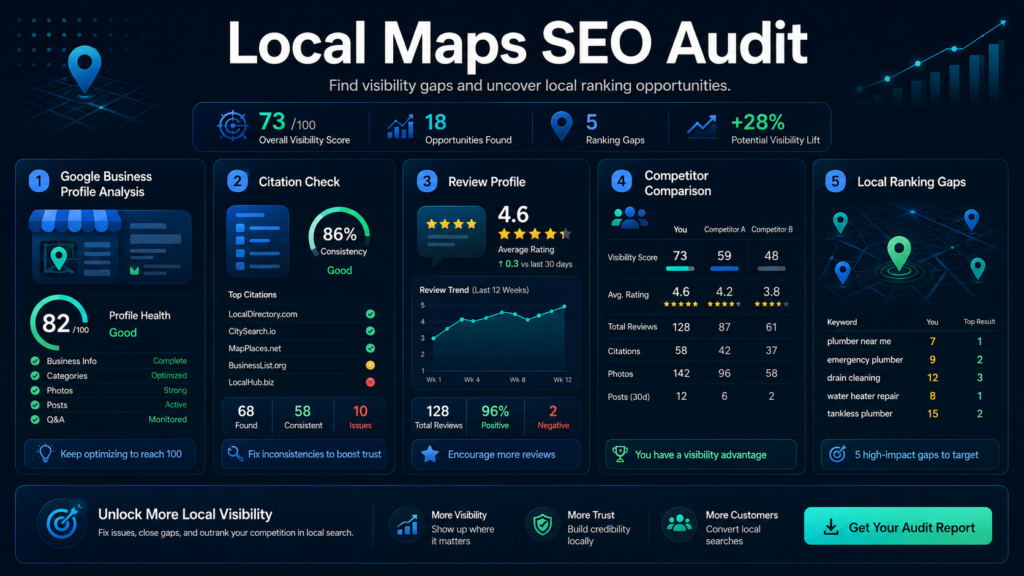Click Fix inconsistencies to boost trust

304,453
